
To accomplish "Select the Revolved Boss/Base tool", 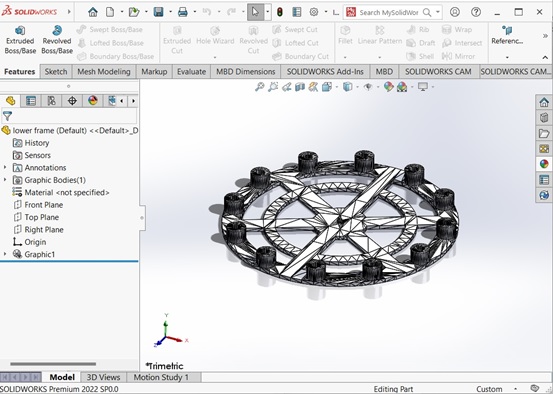I will point(57,40).
